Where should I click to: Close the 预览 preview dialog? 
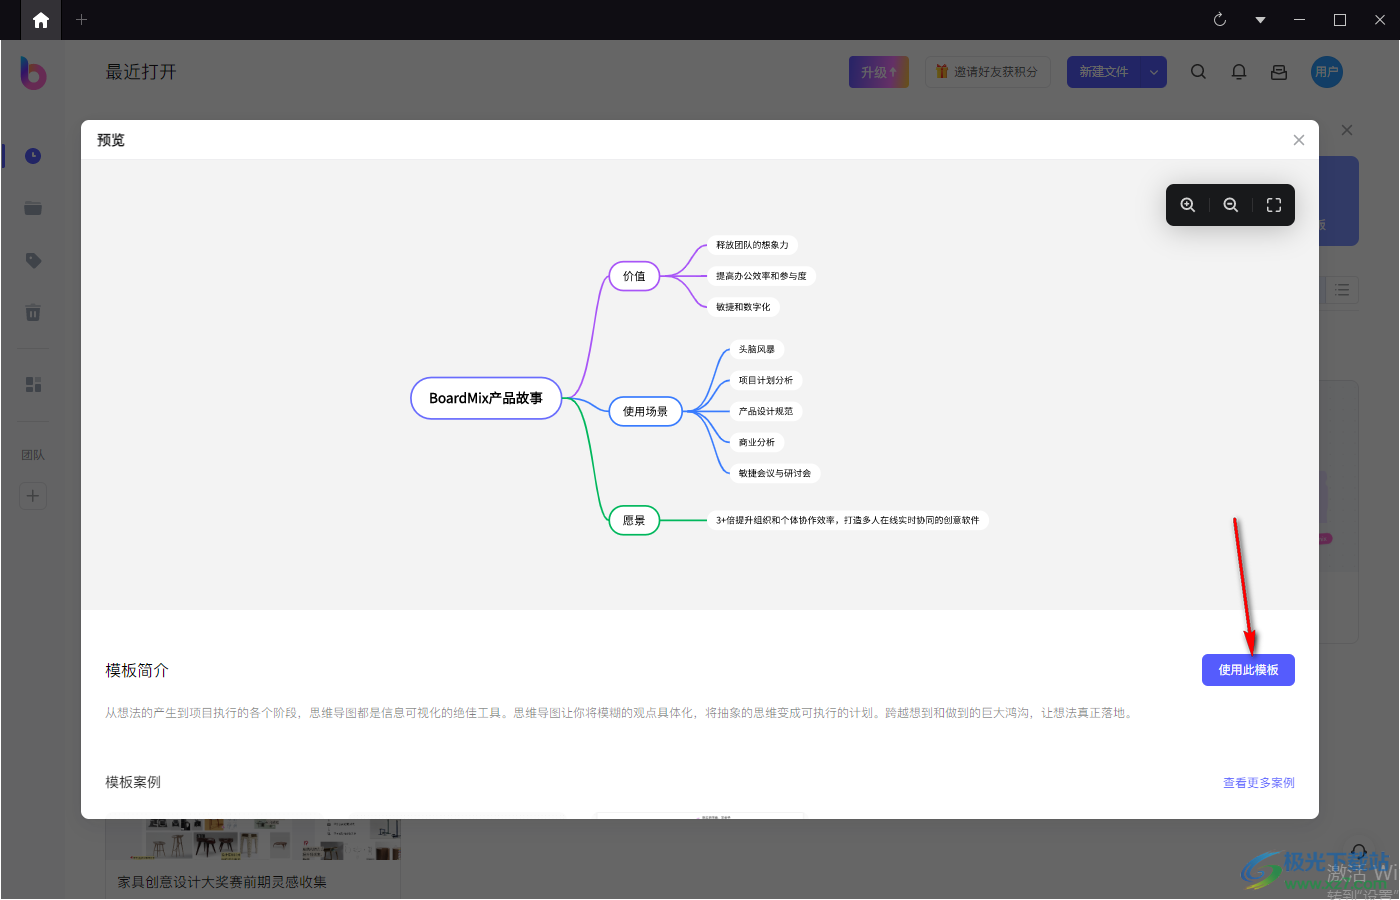(x=1299, y=140)
